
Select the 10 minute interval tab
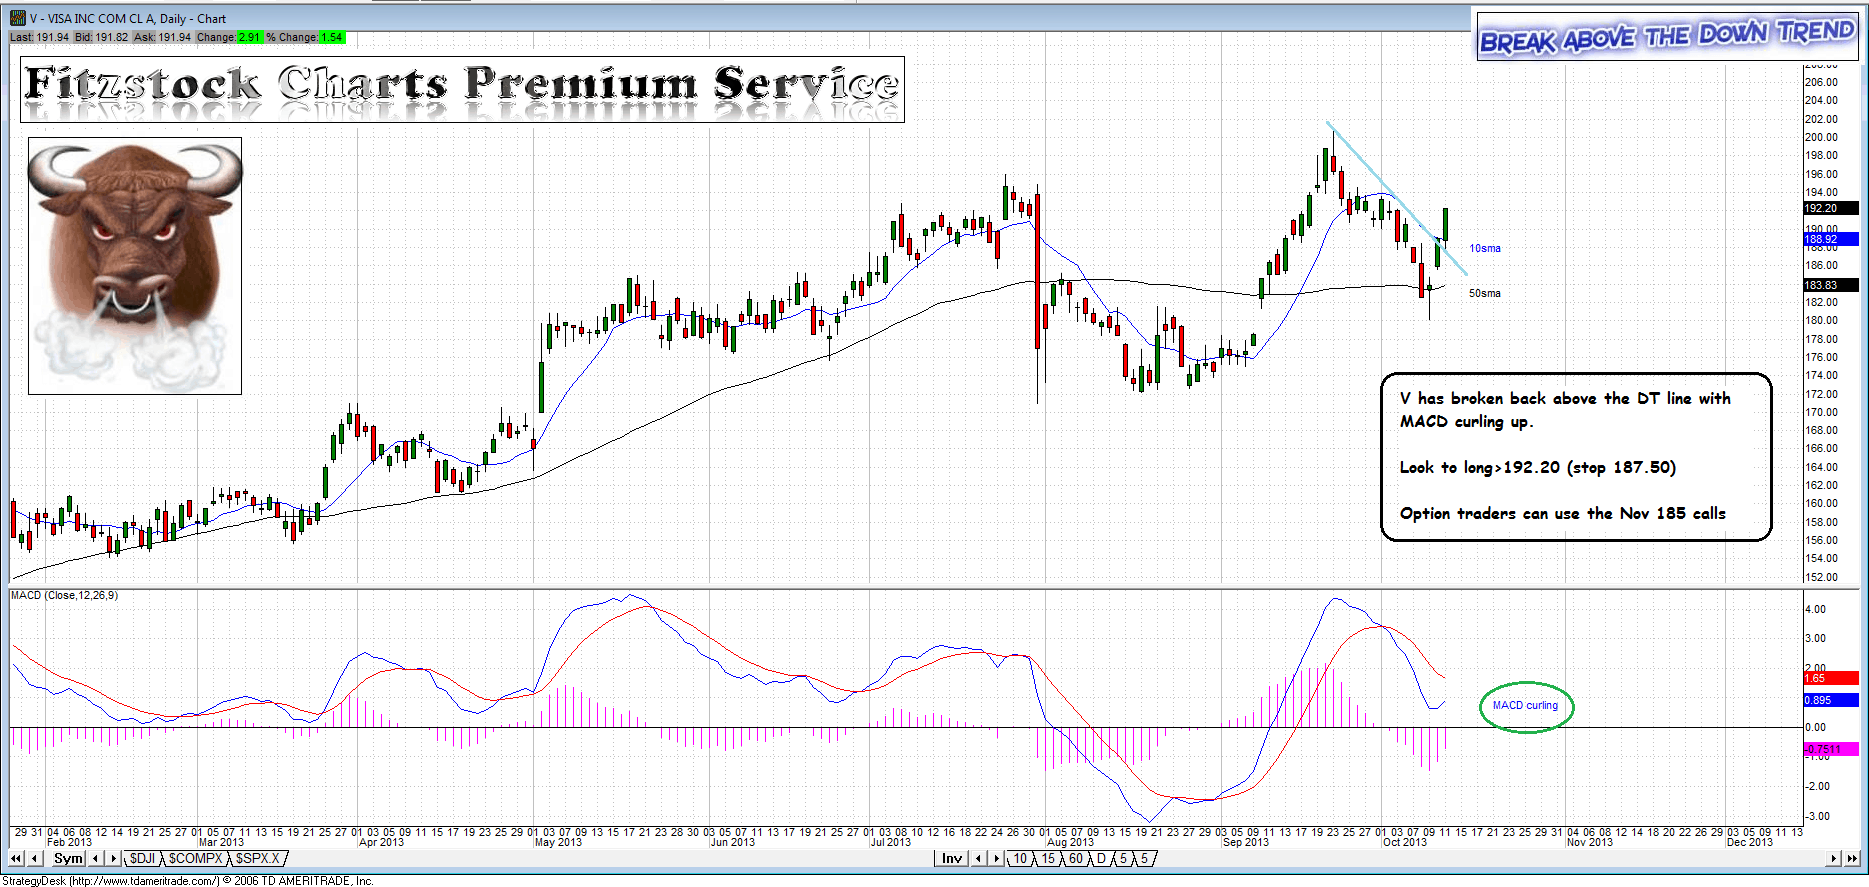click(x=1019, y=858)
